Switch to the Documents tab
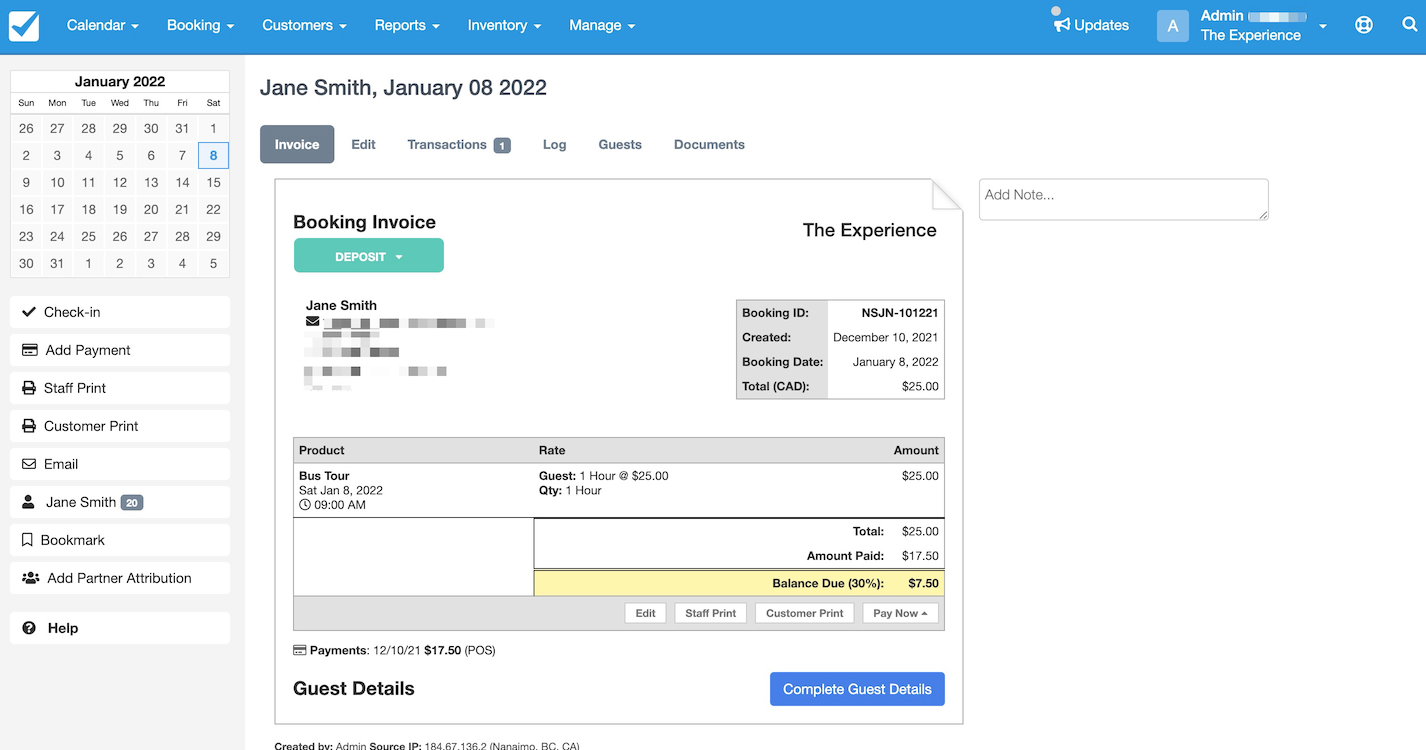Viewport: 1426px width, 750px height. coord(709,144)
